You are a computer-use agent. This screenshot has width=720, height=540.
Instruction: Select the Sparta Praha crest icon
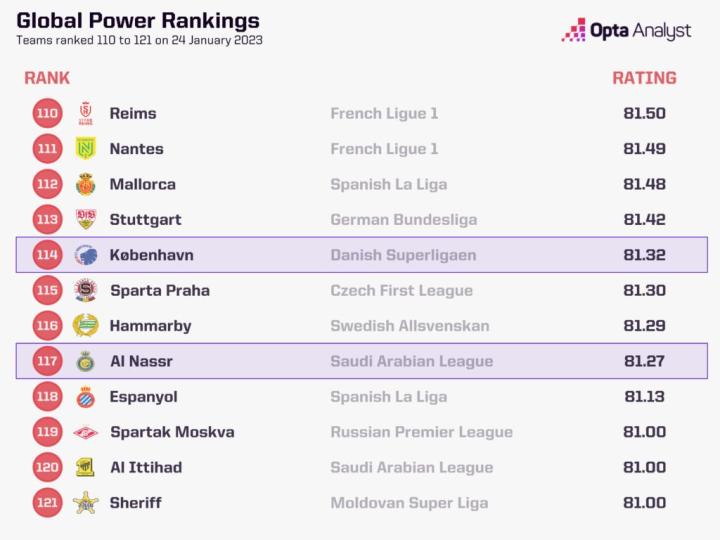click(85, 290)
